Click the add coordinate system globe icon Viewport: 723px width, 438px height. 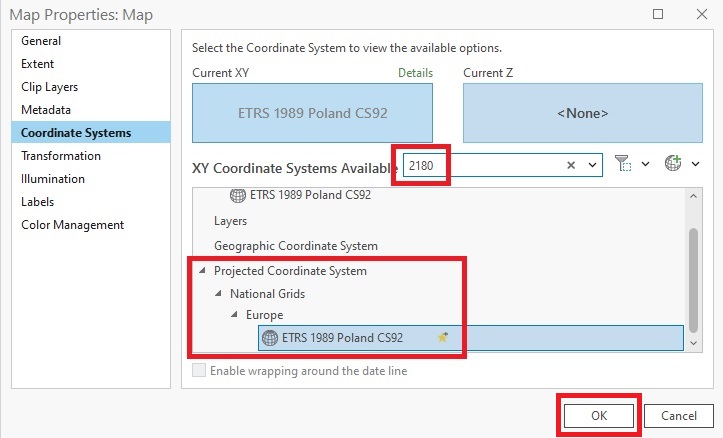tap(673, 164)
